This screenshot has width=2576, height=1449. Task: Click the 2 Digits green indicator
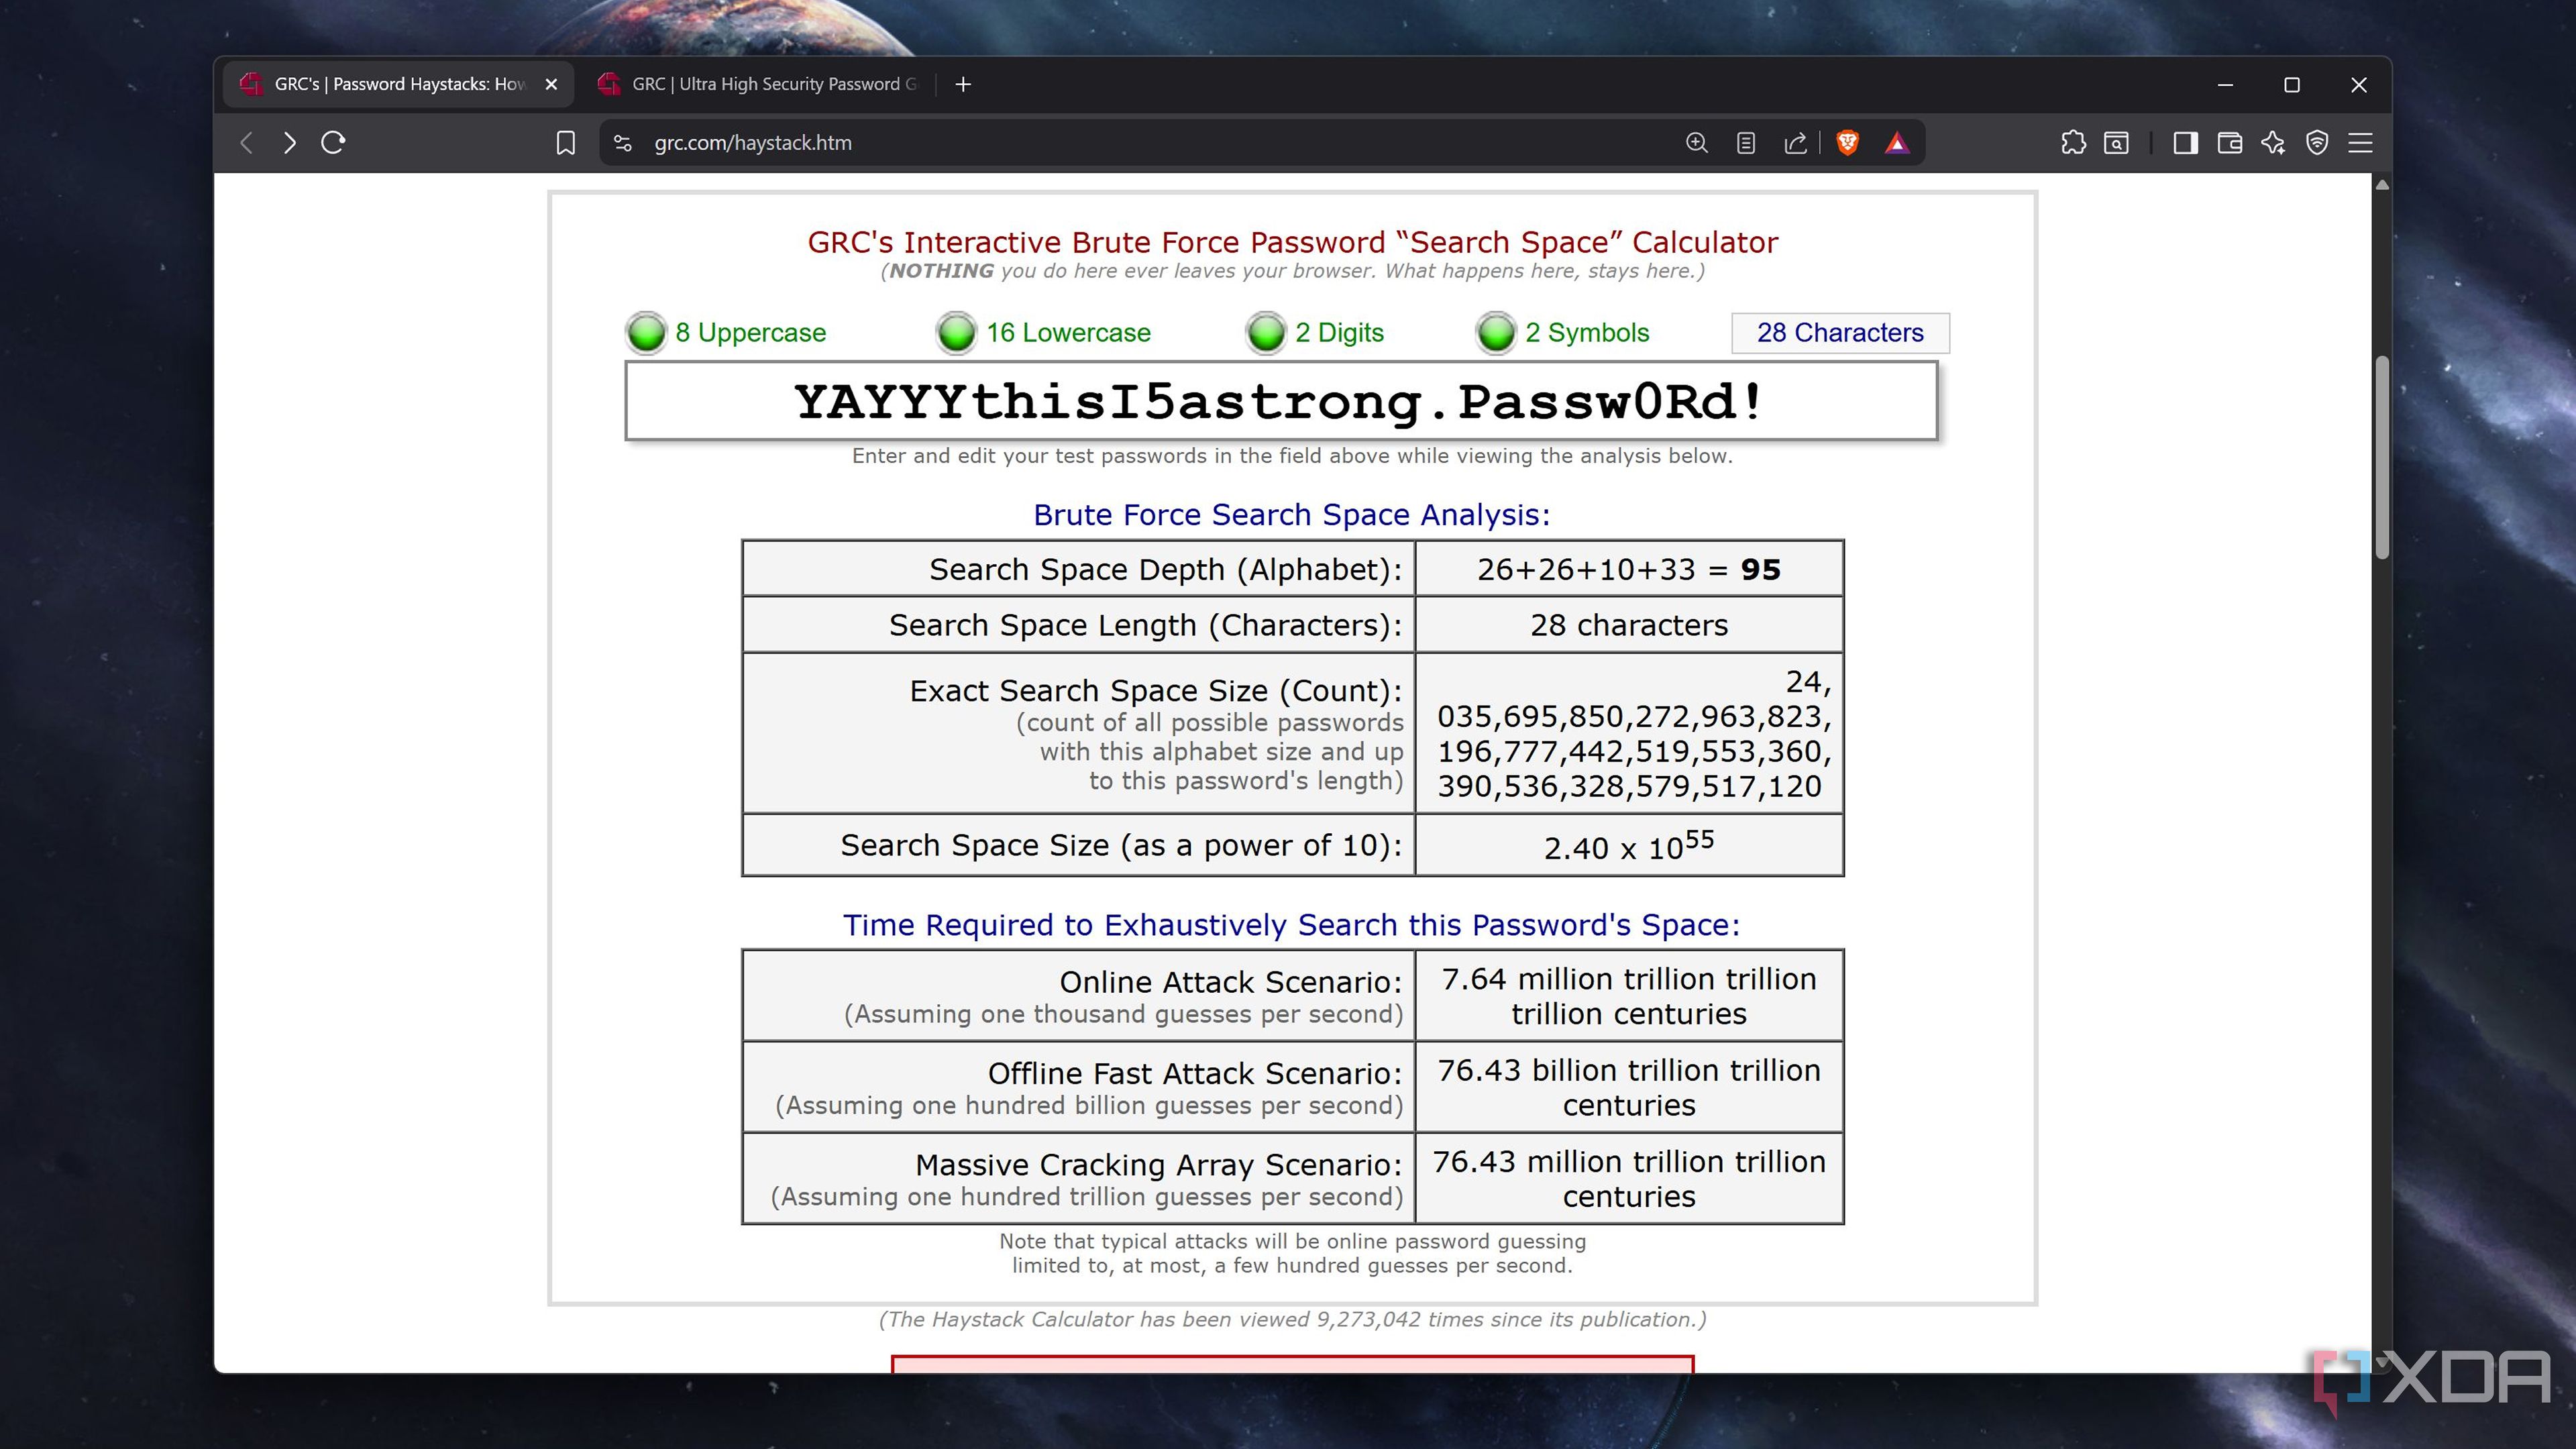pyautogui.click(x=1266, y=332)
